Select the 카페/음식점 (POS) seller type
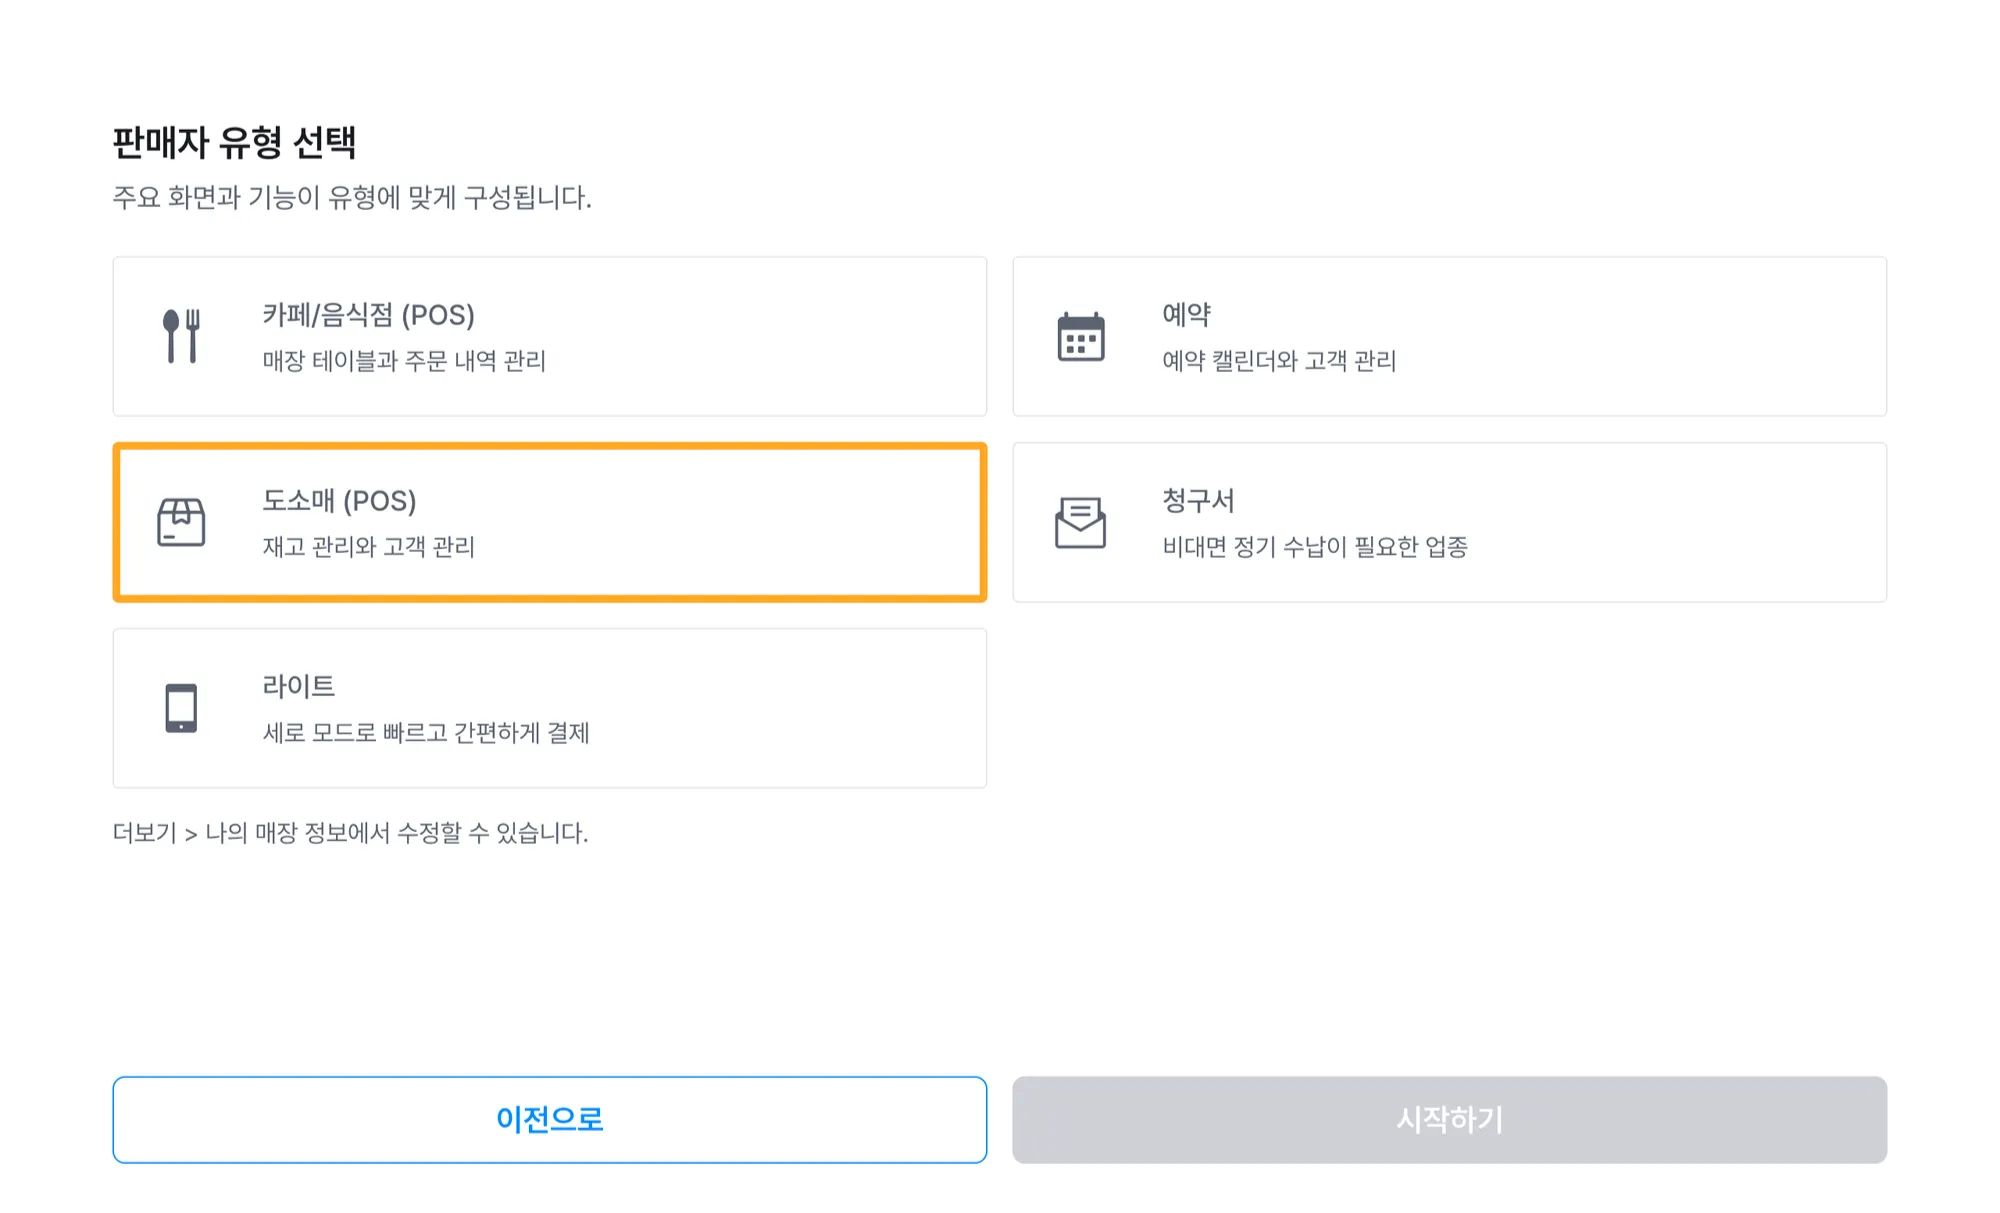Screen dimensions: 2000x1213 368,315
